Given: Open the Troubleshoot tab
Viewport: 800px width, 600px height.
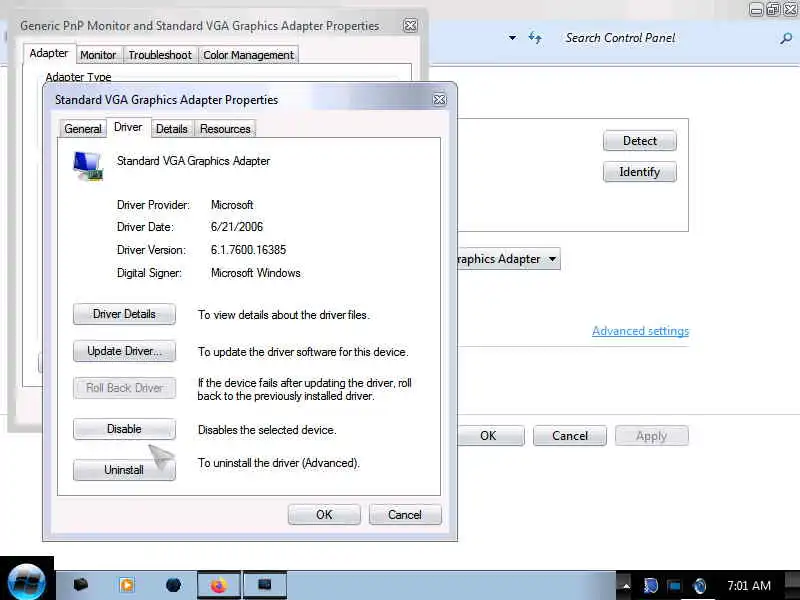Looking at the screenshot, I should [160, 55].
